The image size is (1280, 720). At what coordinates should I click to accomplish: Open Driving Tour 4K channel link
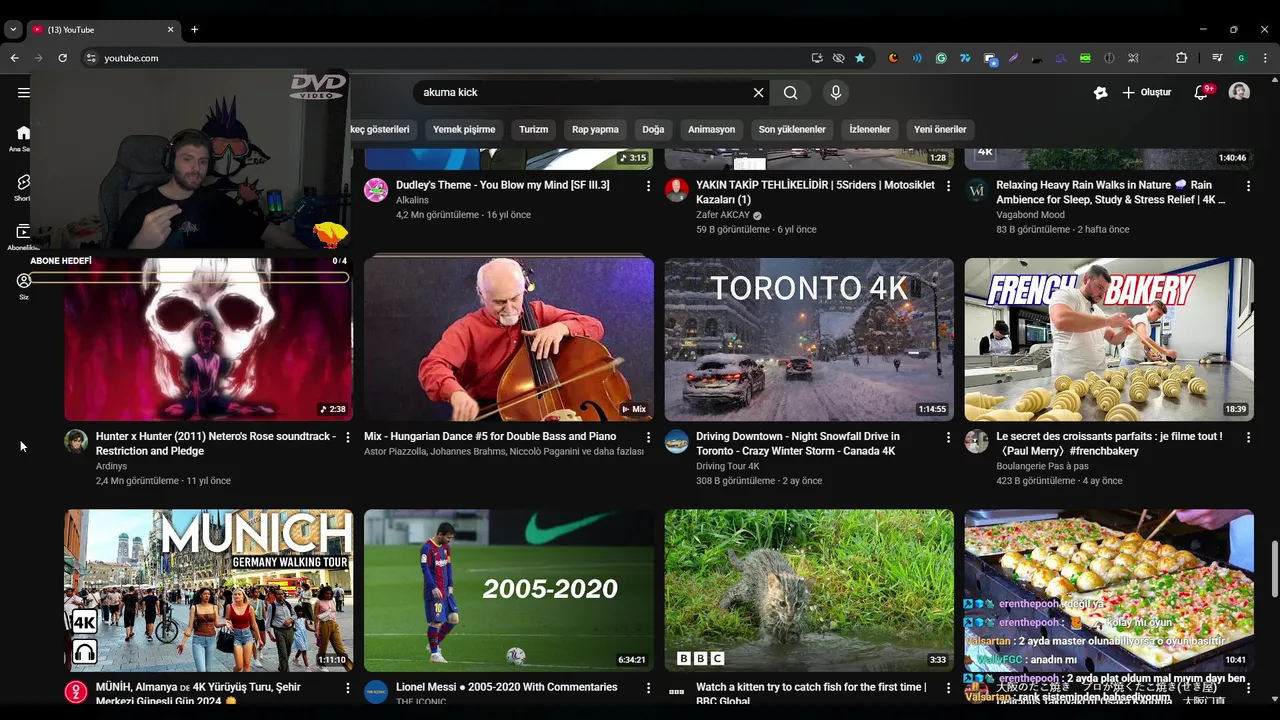point(728,466)
